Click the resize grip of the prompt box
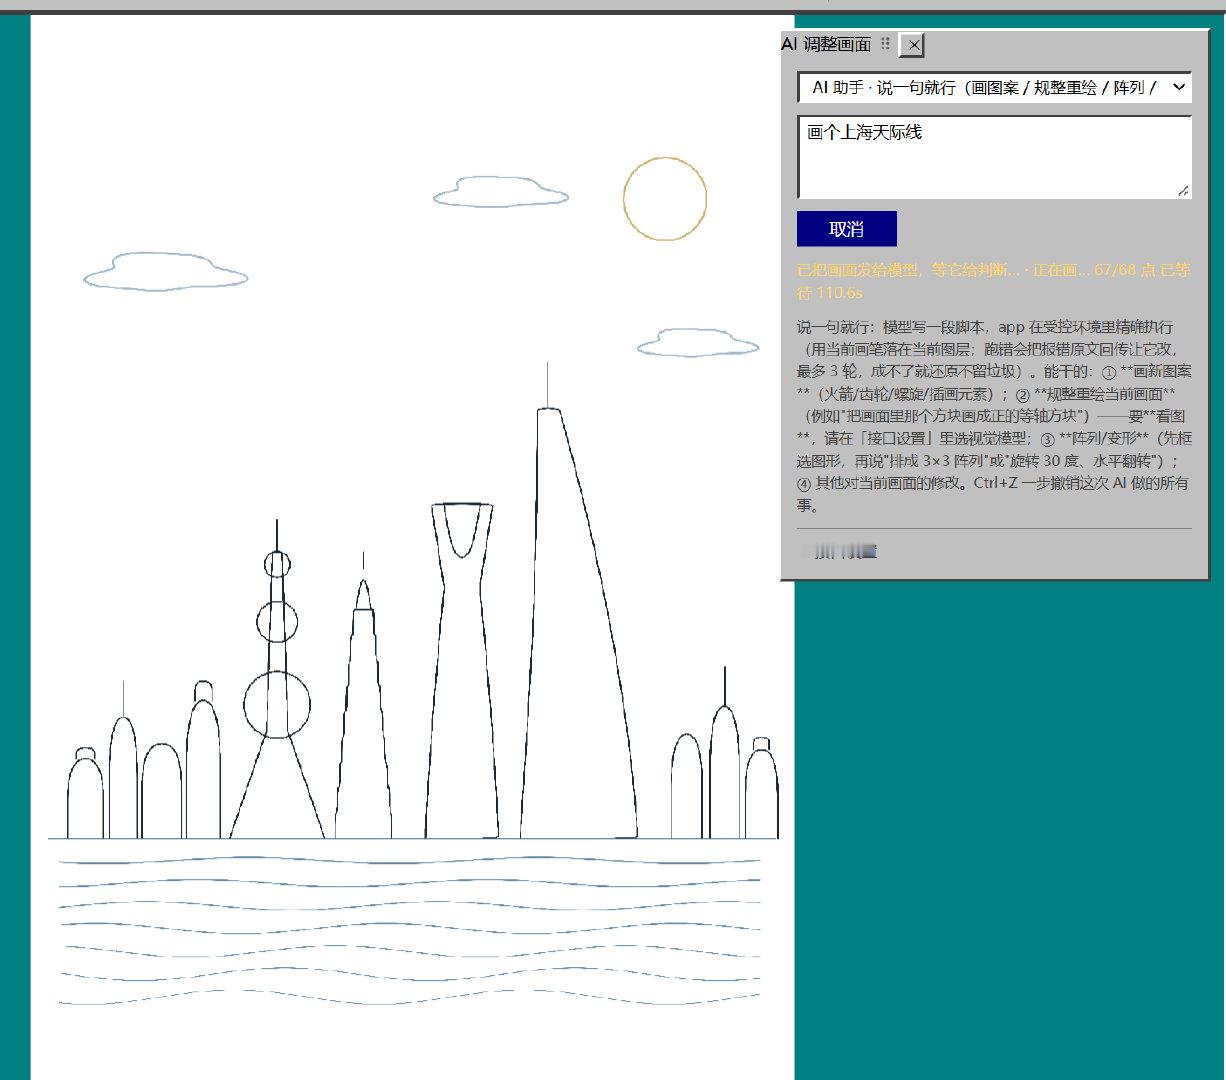The image size is (1226, 1080). 1184,191
